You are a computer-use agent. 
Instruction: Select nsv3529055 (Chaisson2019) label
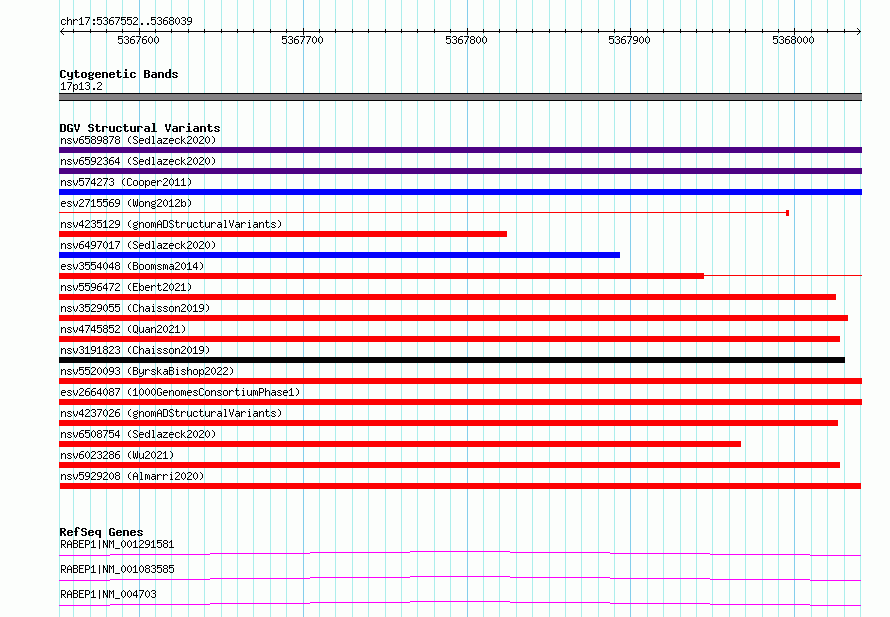(x=135, y=308)
